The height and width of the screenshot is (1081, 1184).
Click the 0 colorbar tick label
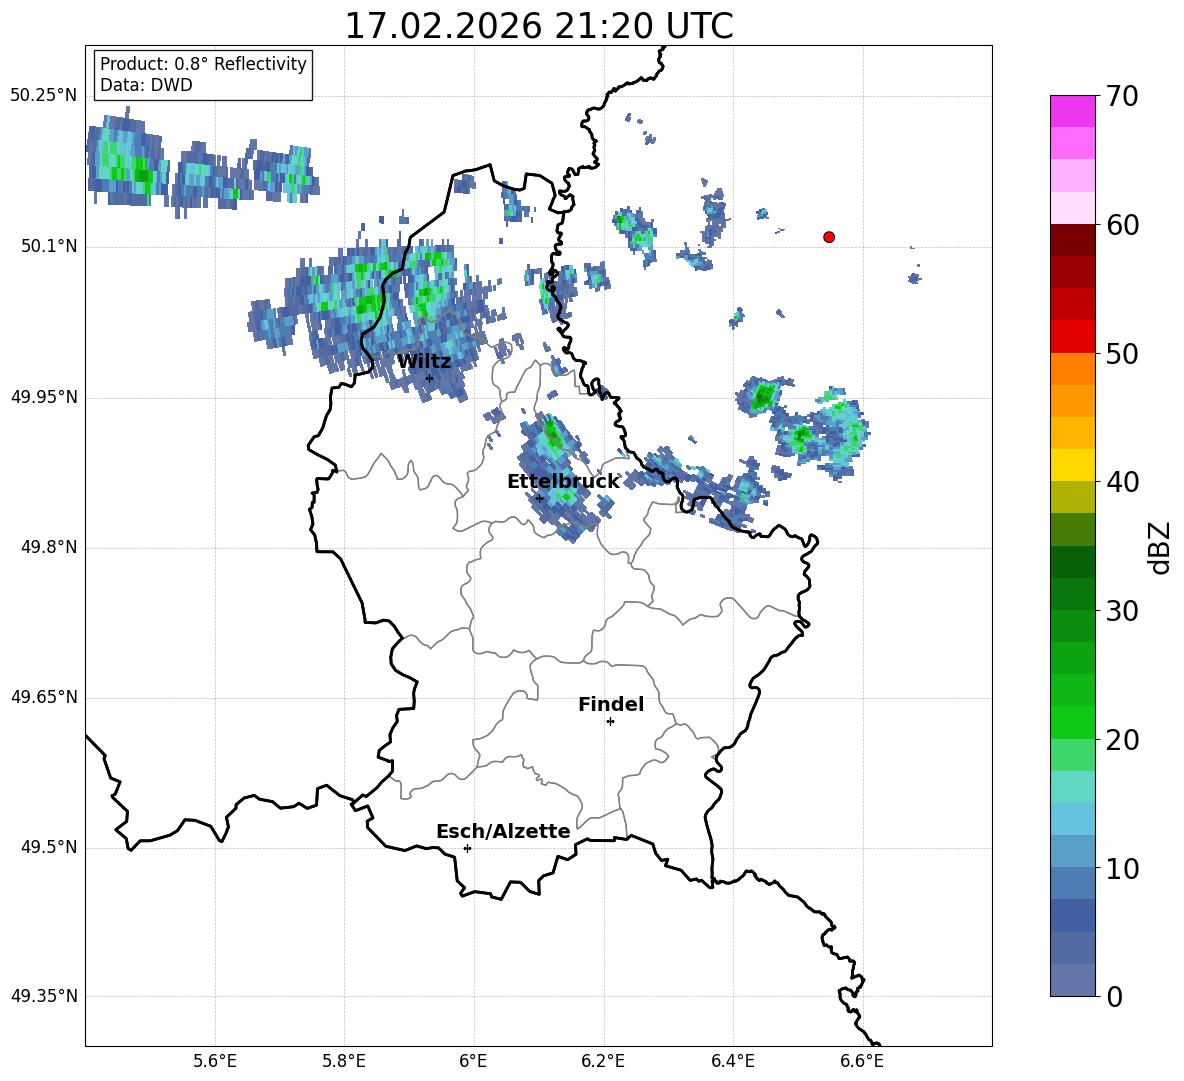1115,997
